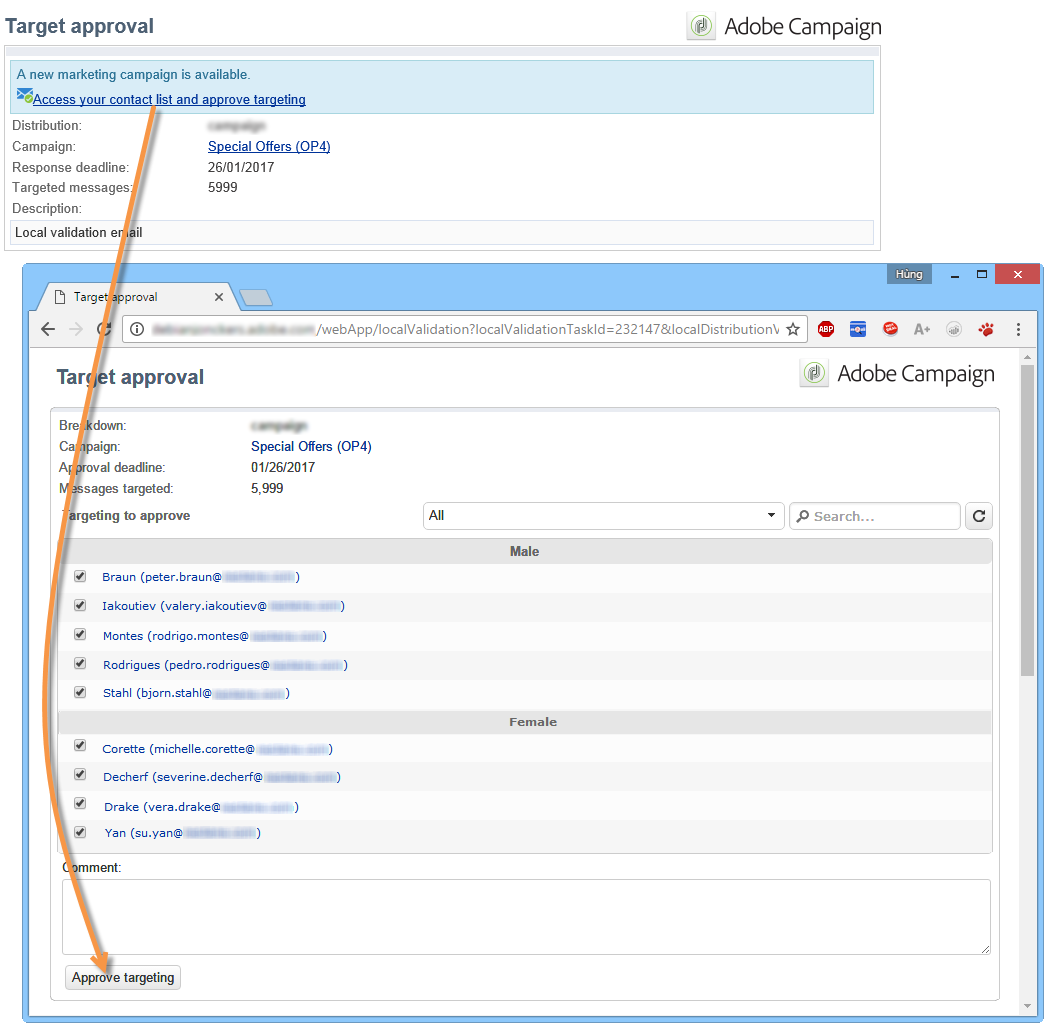Click the 26/01/2017 response deadline in the email
This screenshot has height=1034, width=1058.
pyautogui.click(x=241, y=167)
